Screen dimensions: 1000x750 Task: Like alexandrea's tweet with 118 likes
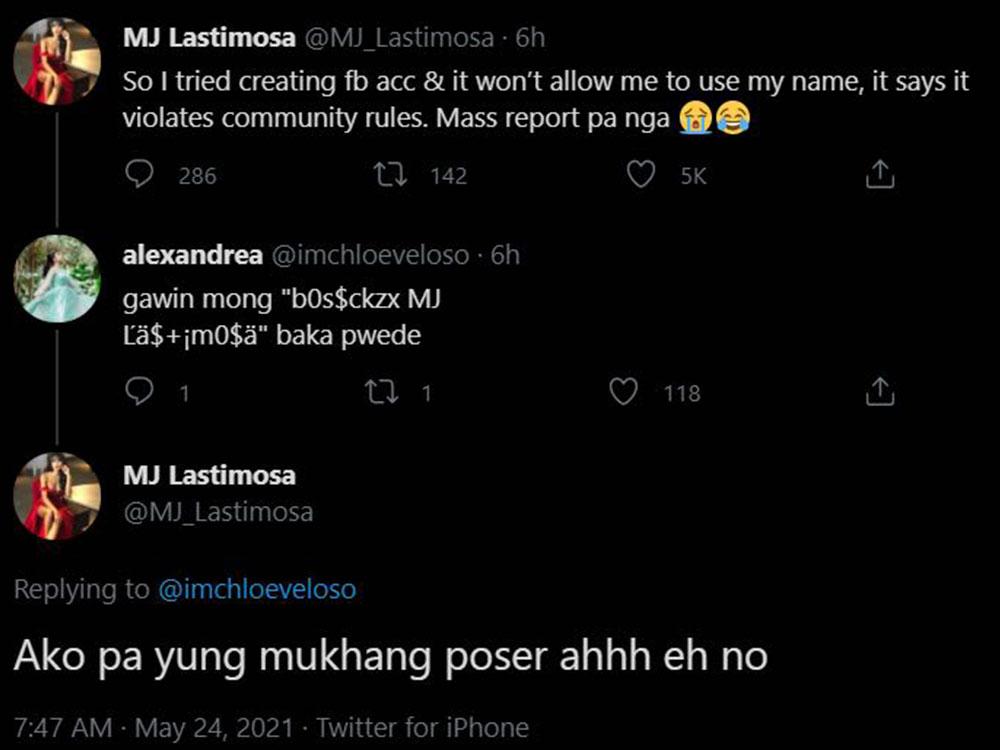(x=624, y=393)
